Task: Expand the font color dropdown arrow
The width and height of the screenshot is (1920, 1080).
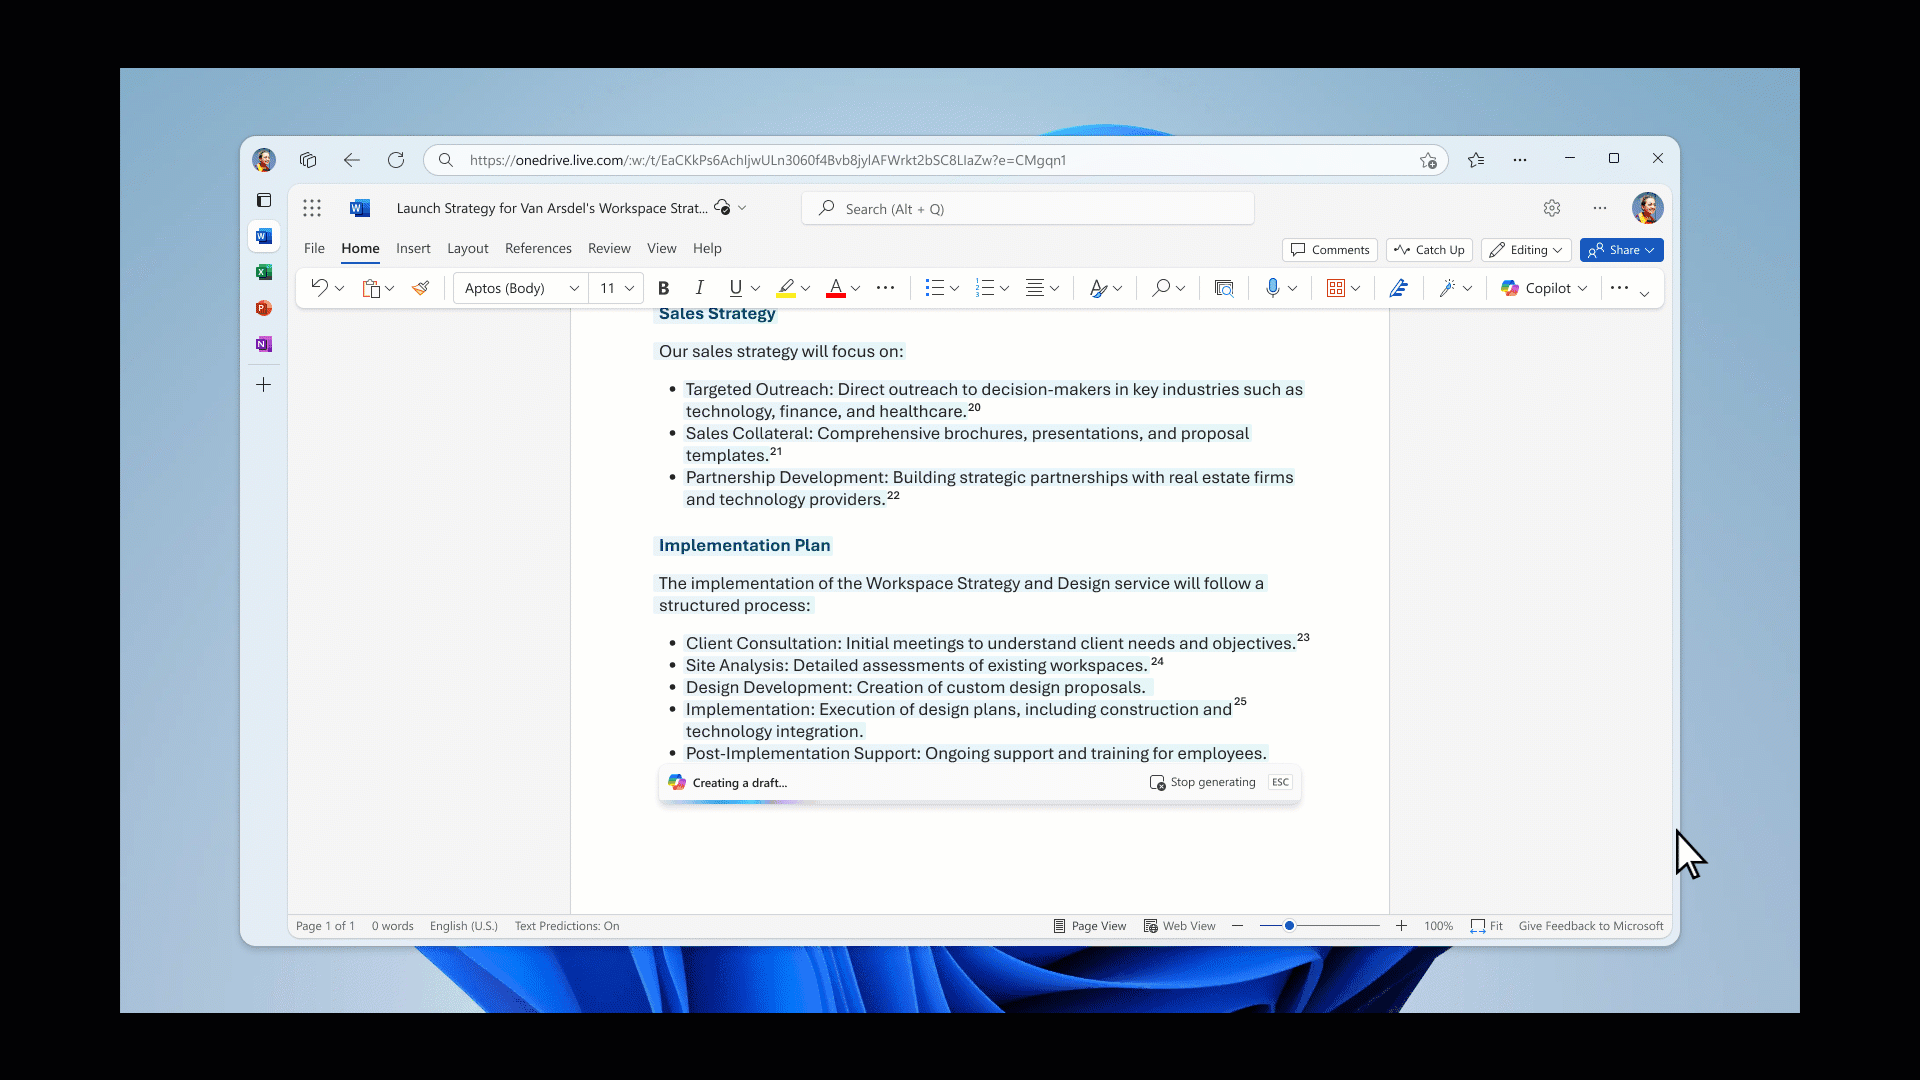Action: point(856,288)
